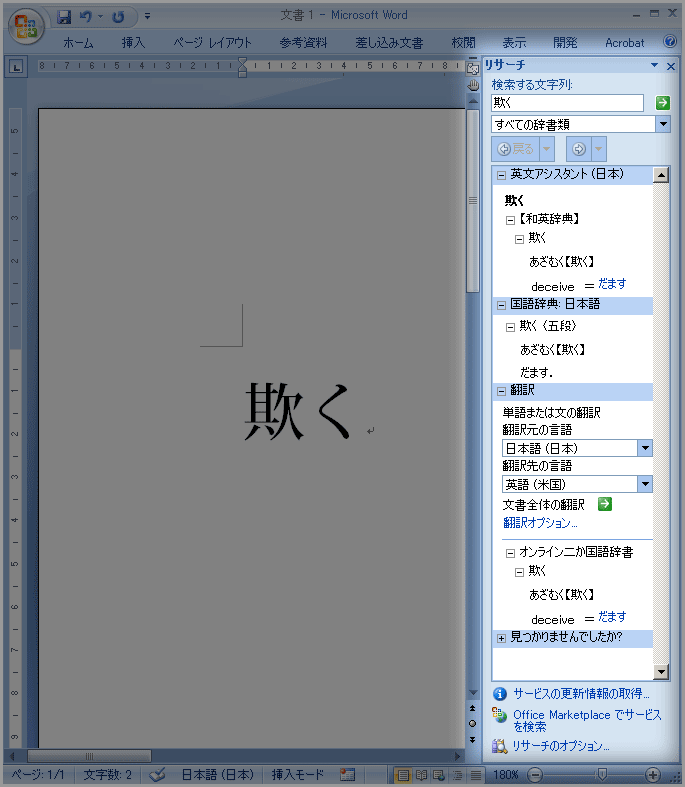The image size is (685, 787).
Task: Follow the だます link in online dictionary
Action: [x=612, y=617]
